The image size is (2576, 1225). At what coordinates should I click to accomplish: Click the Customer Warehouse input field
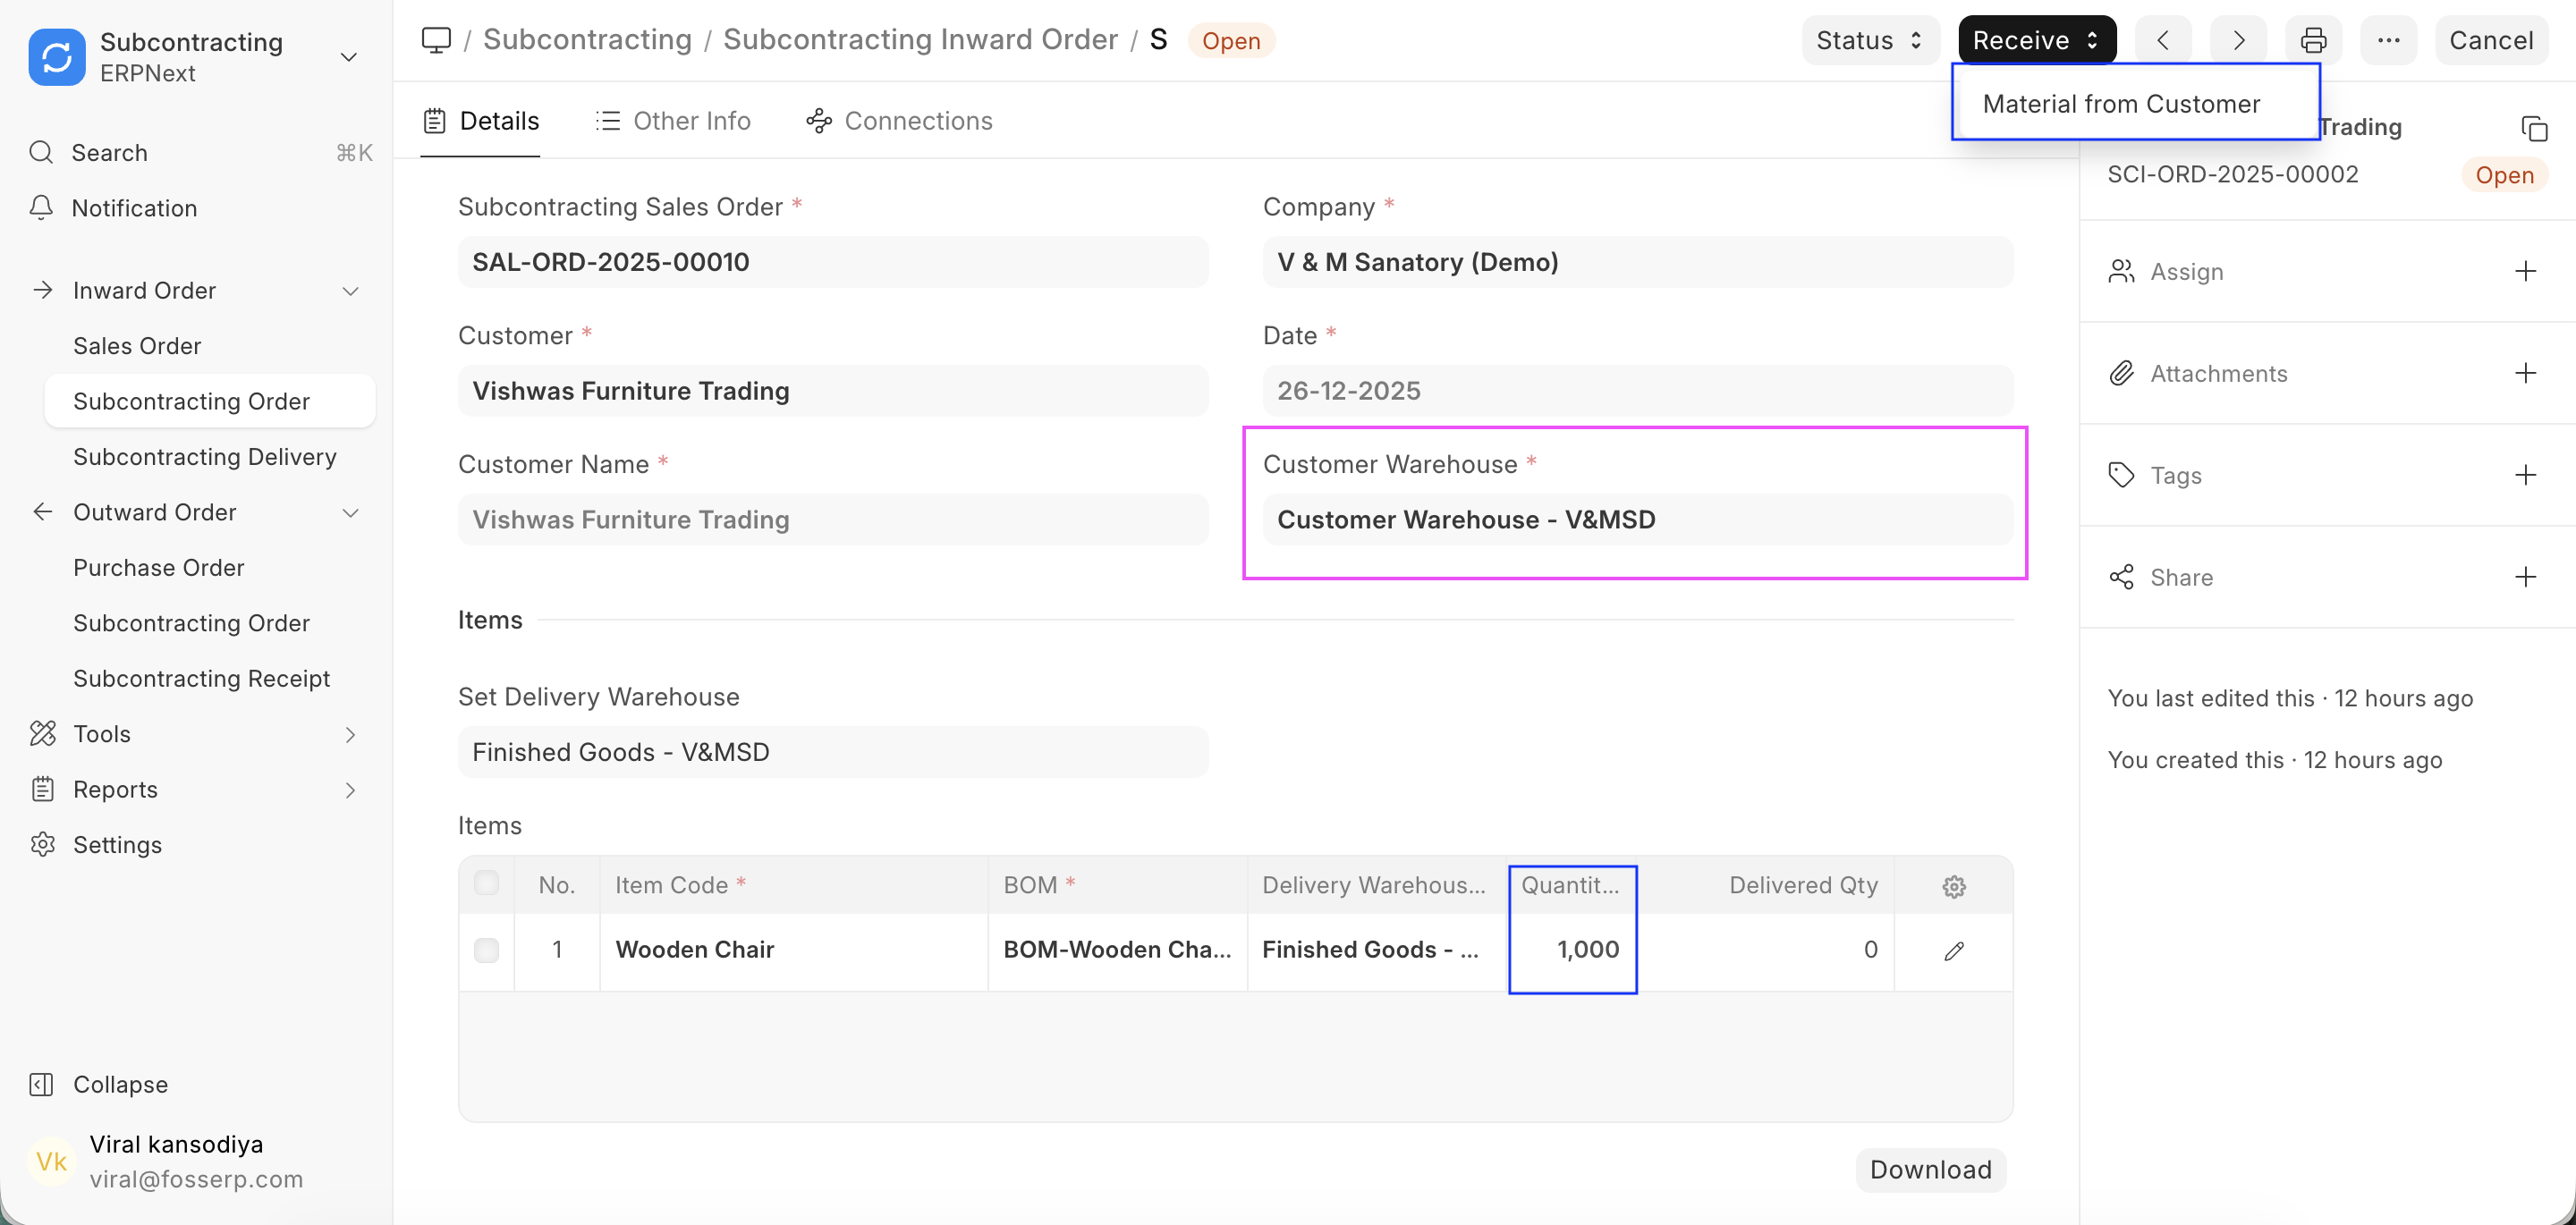pos(1637,519)
